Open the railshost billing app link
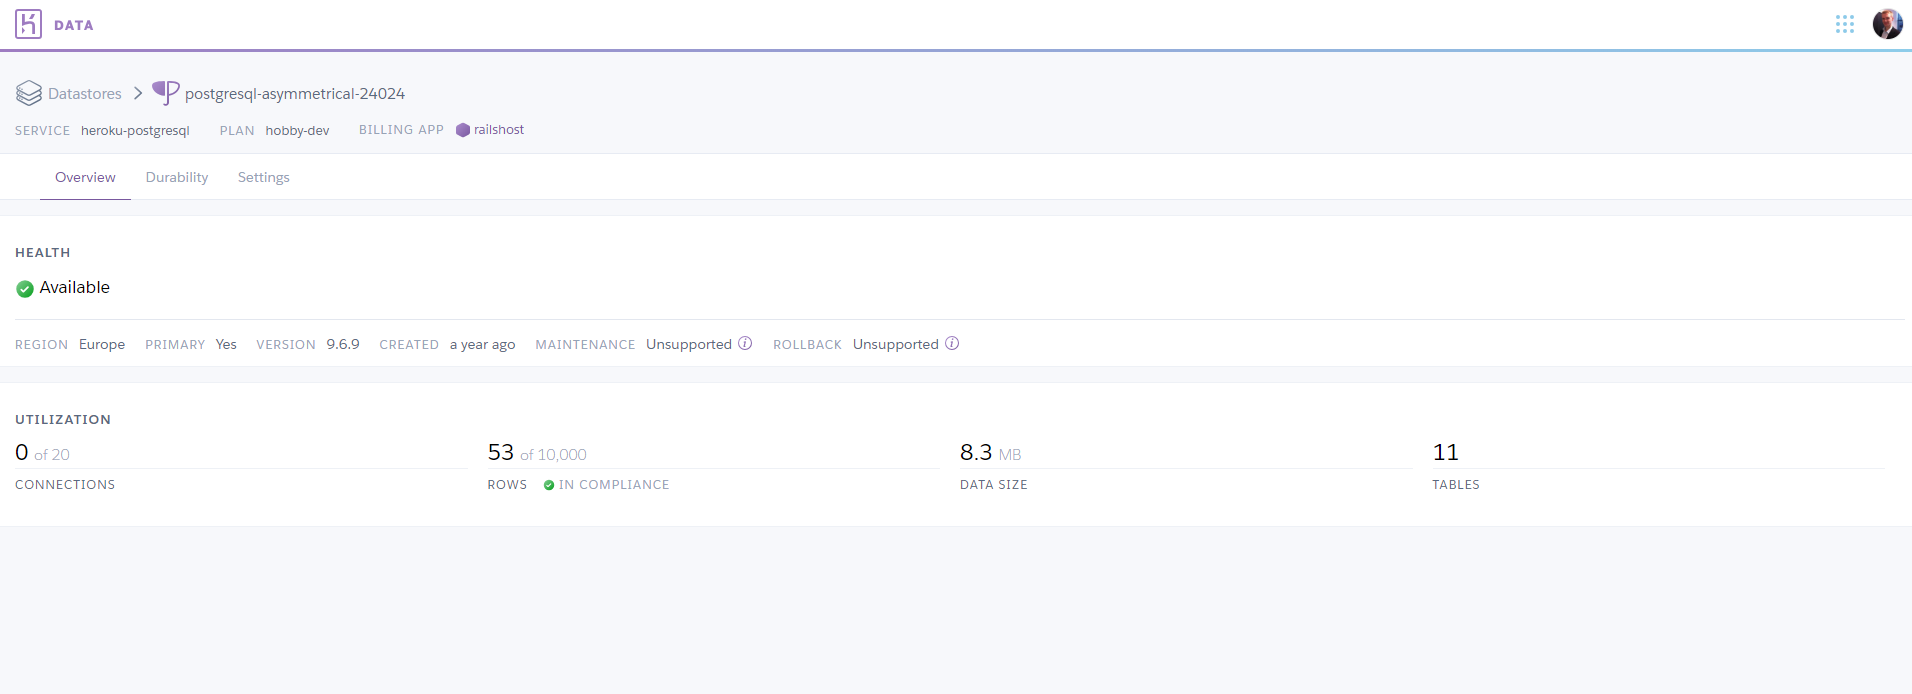 (499, 130)
